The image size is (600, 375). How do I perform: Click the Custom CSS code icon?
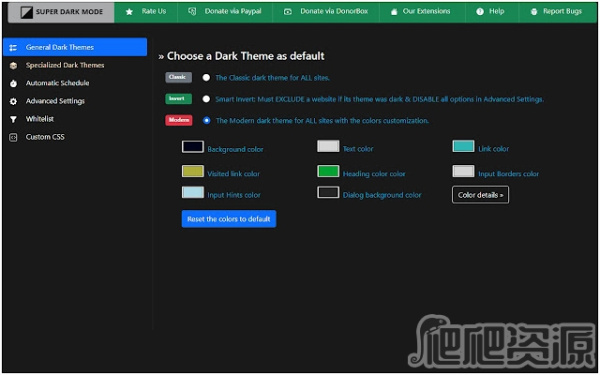pos(13,137)
